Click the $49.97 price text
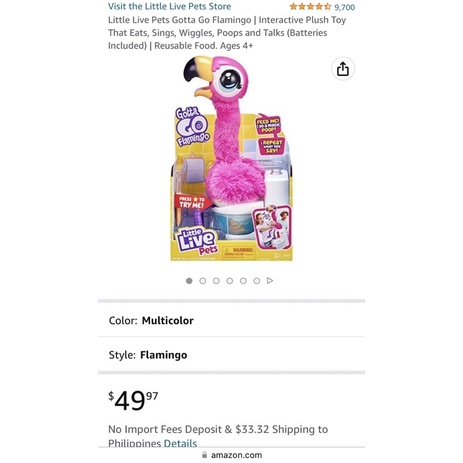 pyautogui.click(x=133, y=400)
